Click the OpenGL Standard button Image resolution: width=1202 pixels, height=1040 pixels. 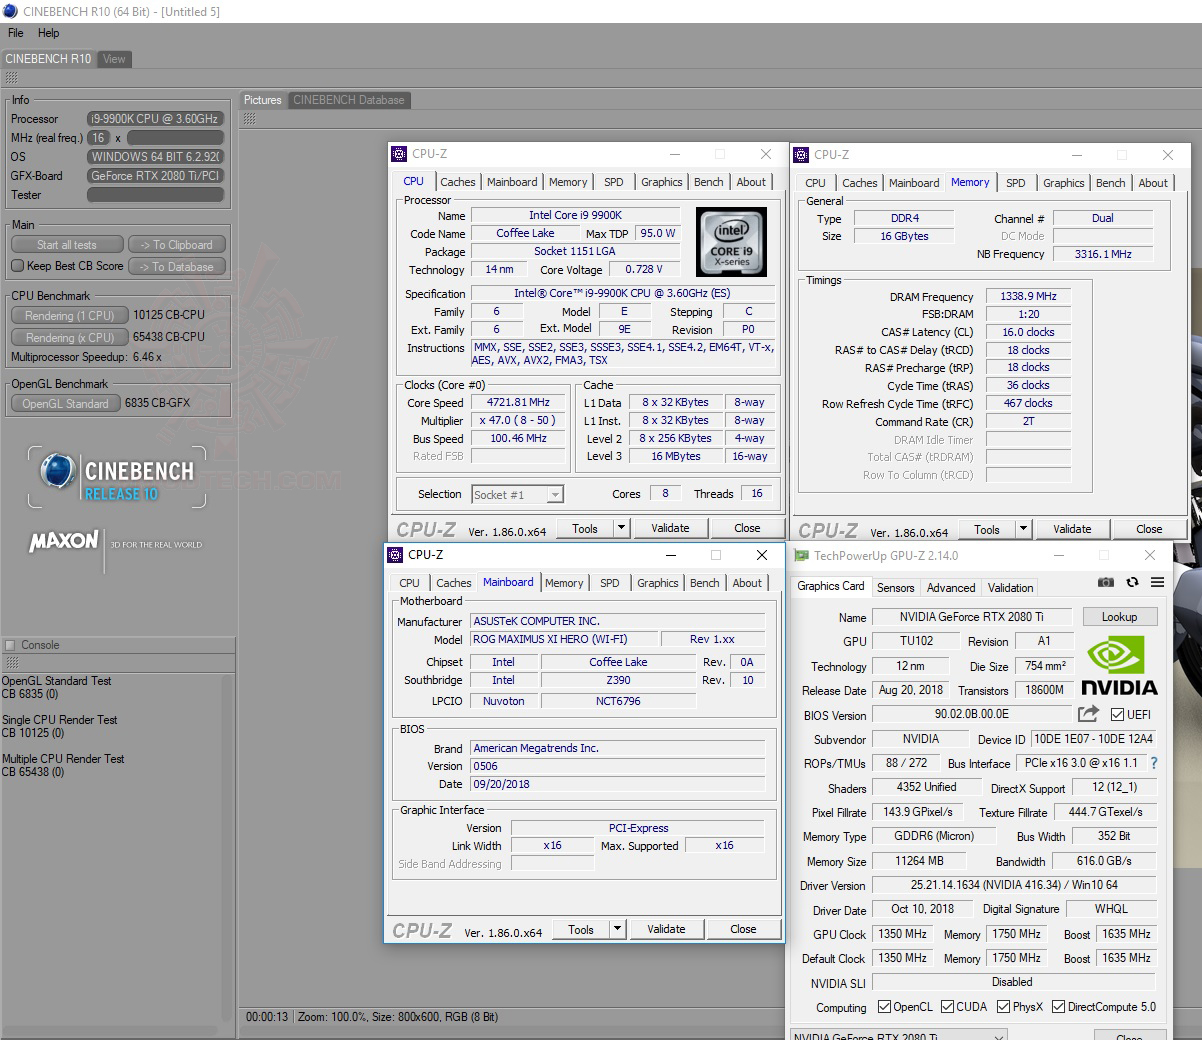pyautogui.click(x=66, y=403)
